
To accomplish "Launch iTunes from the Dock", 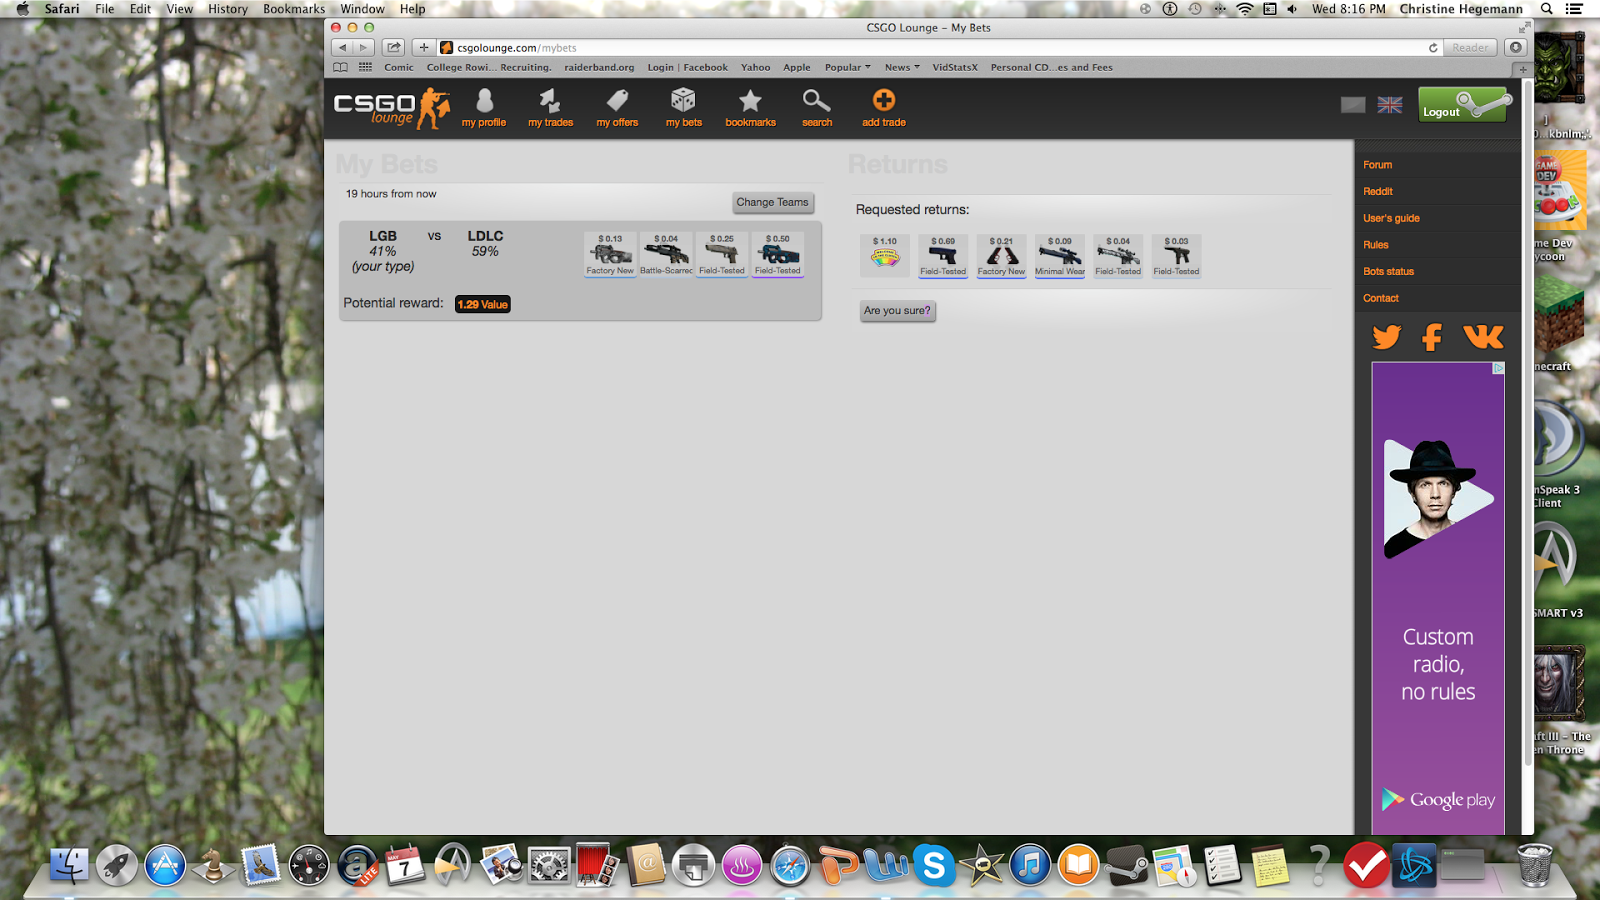I will (x=1030, y=865).
